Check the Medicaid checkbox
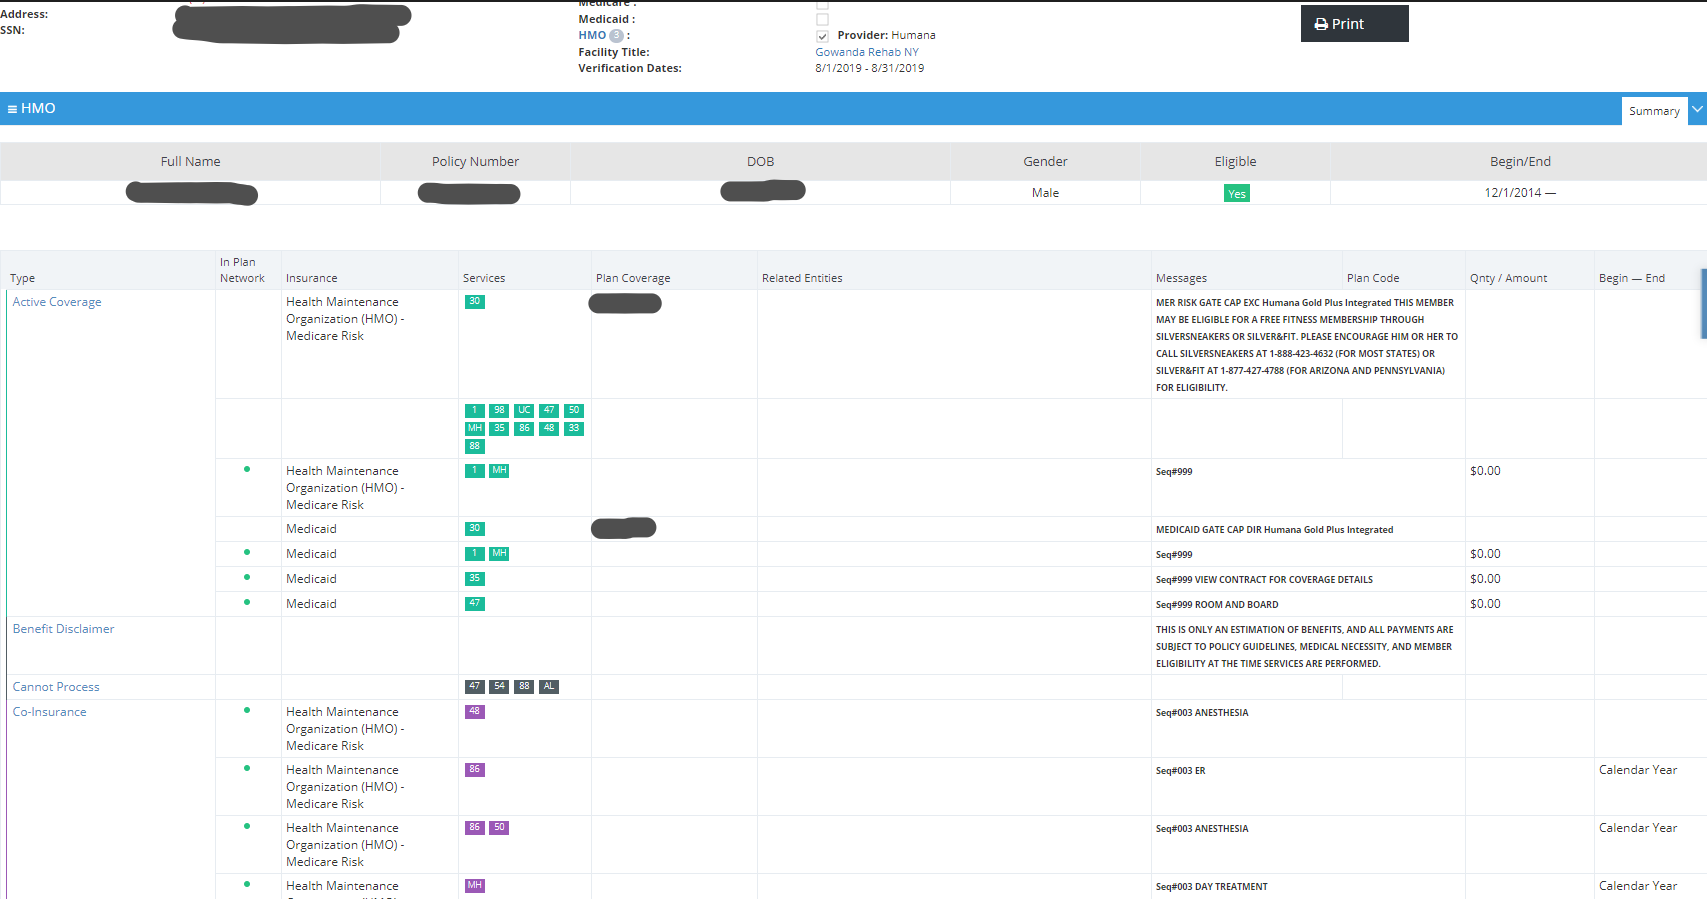 822,19
